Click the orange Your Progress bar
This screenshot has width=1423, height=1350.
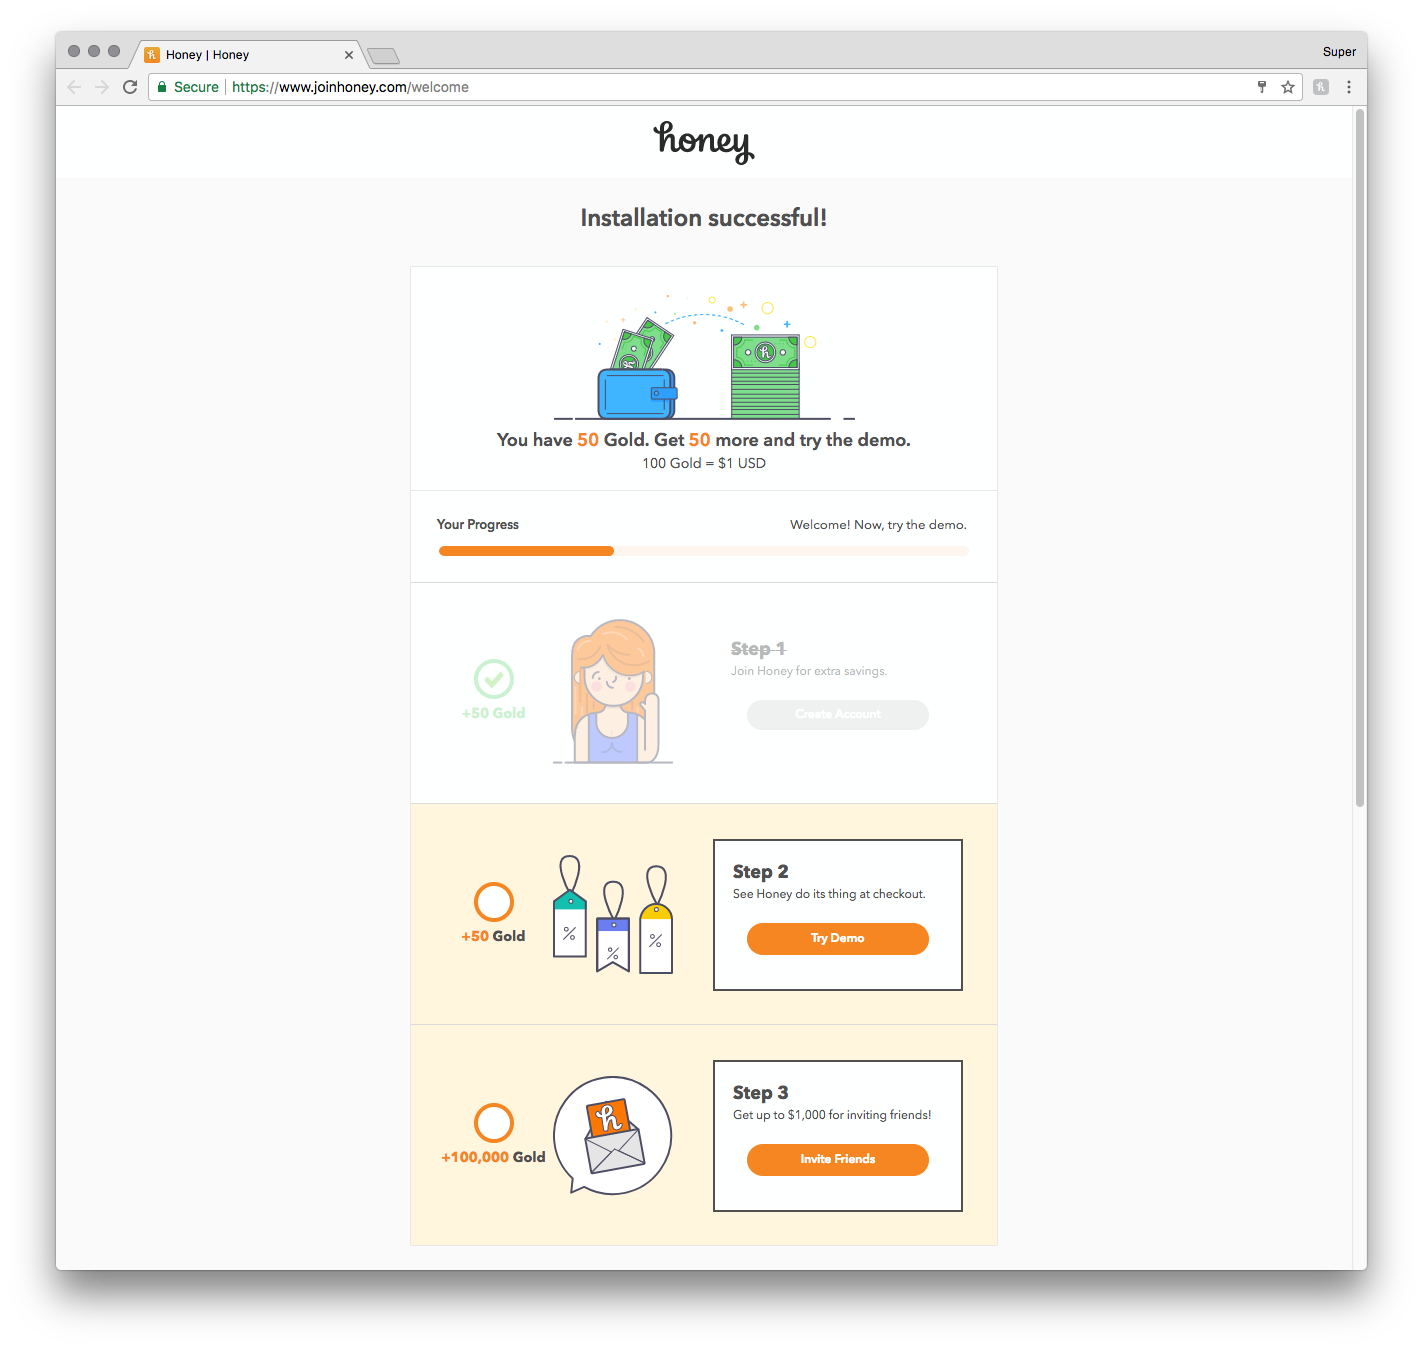(526, 551)
